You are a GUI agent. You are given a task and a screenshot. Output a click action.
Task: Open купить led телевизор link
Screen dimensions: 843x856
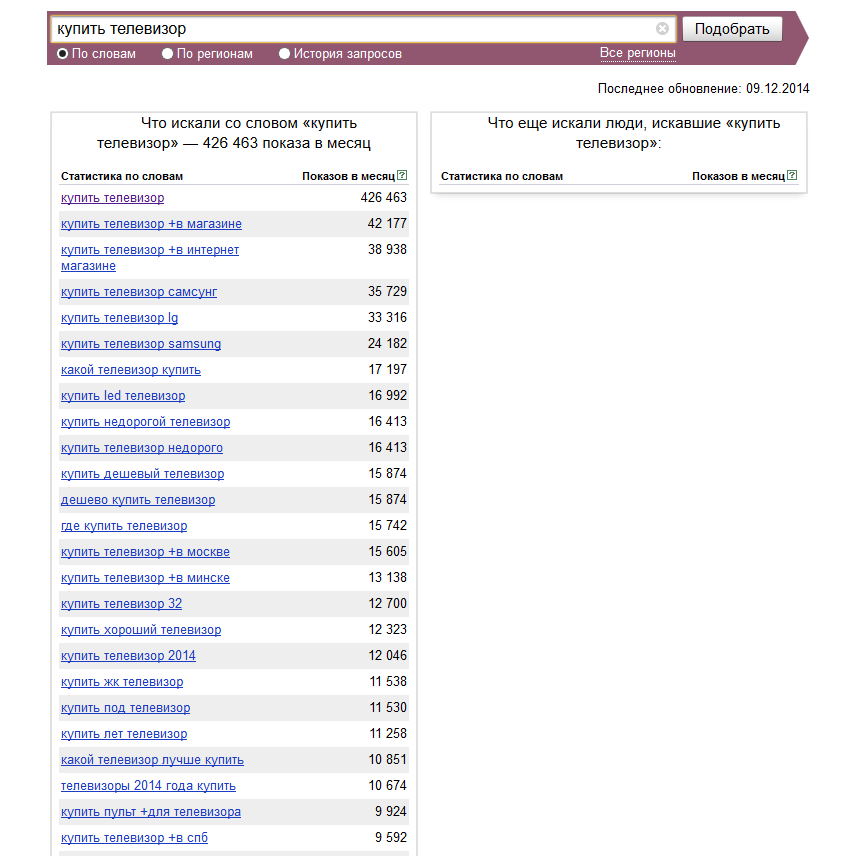(x=123, y=396)
